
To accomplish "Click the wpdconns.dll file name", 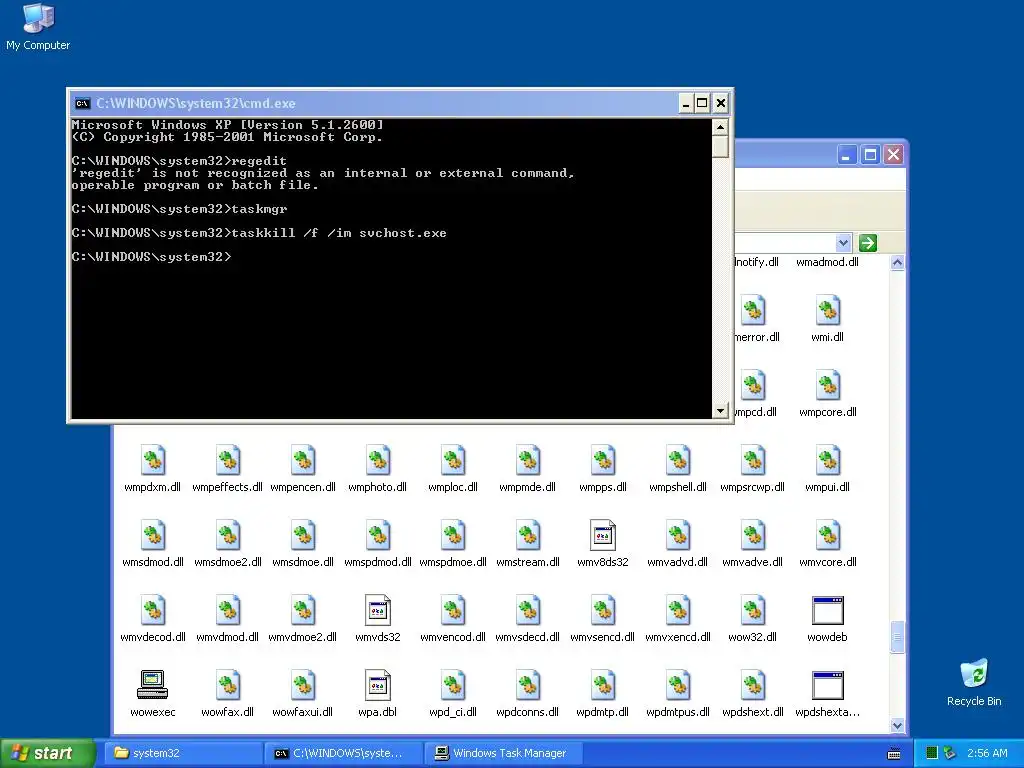I will pyautogui.click(x=528, y=712).
